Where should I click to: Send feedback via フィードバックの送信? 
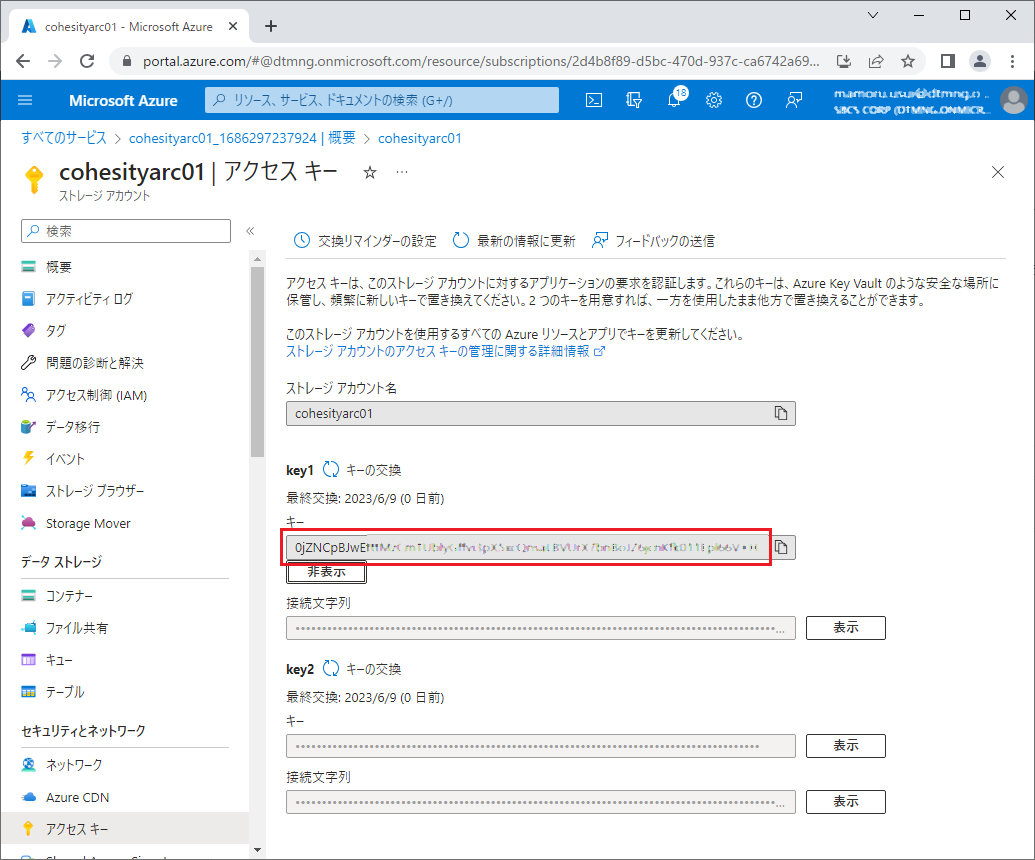[x=653, y=241]
